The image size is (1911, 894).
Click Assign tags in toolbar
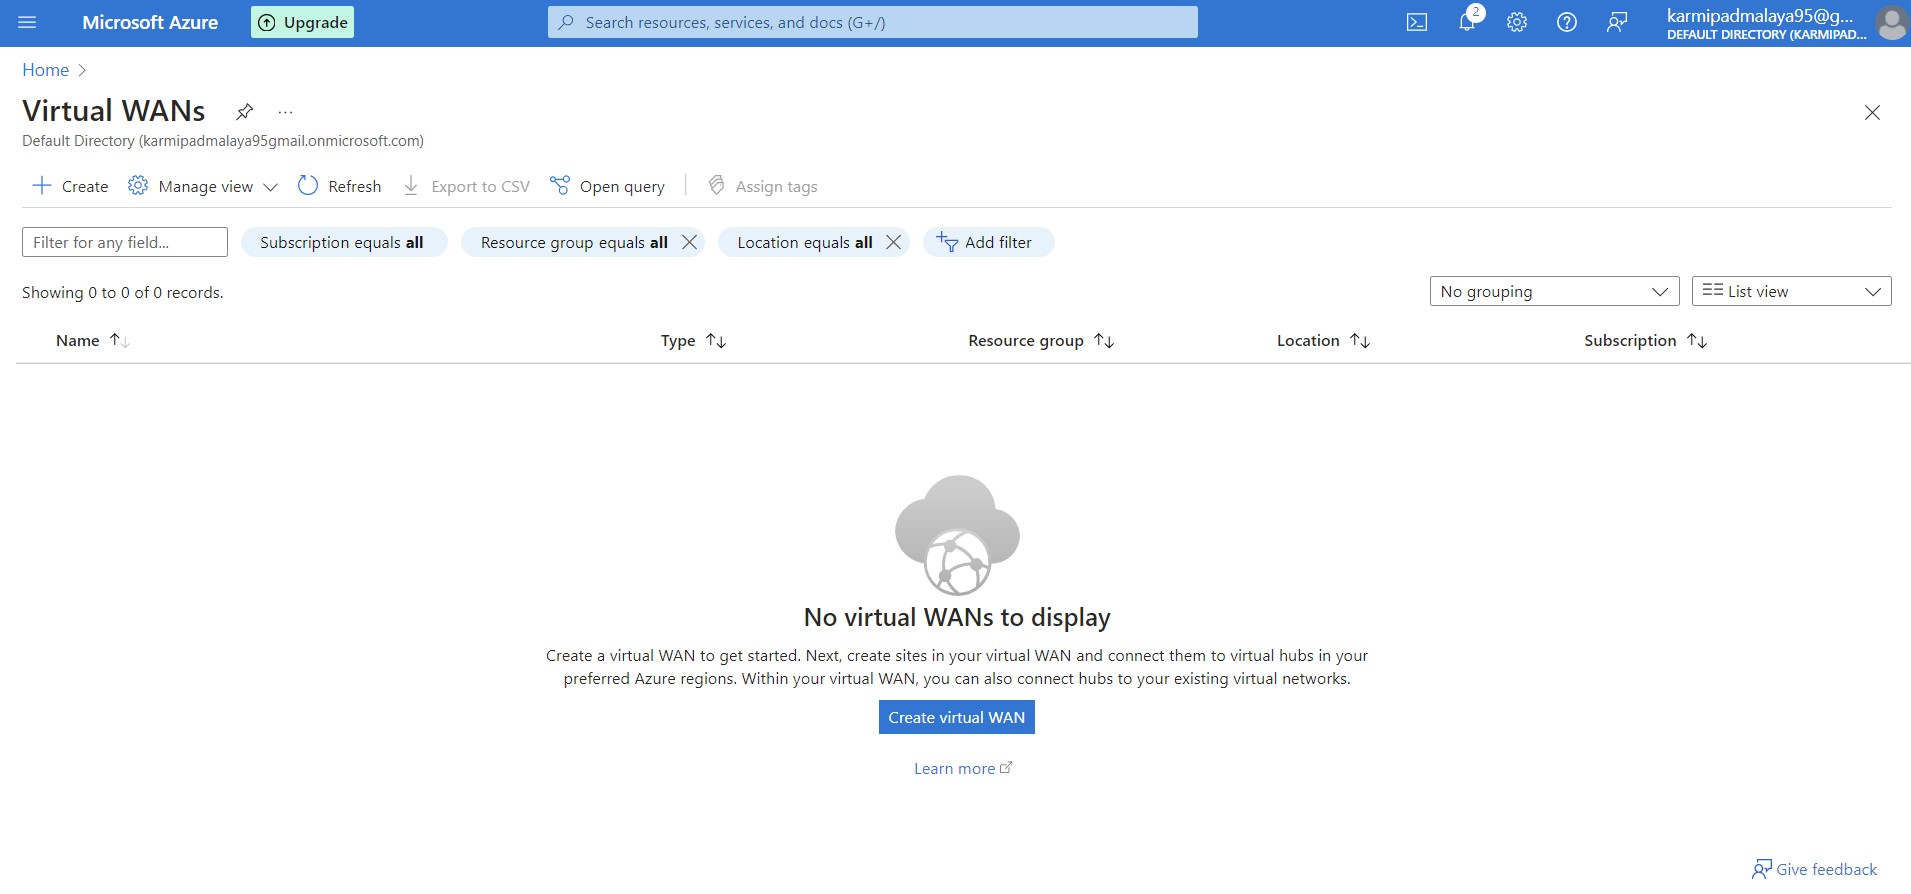tap(763, 186)
